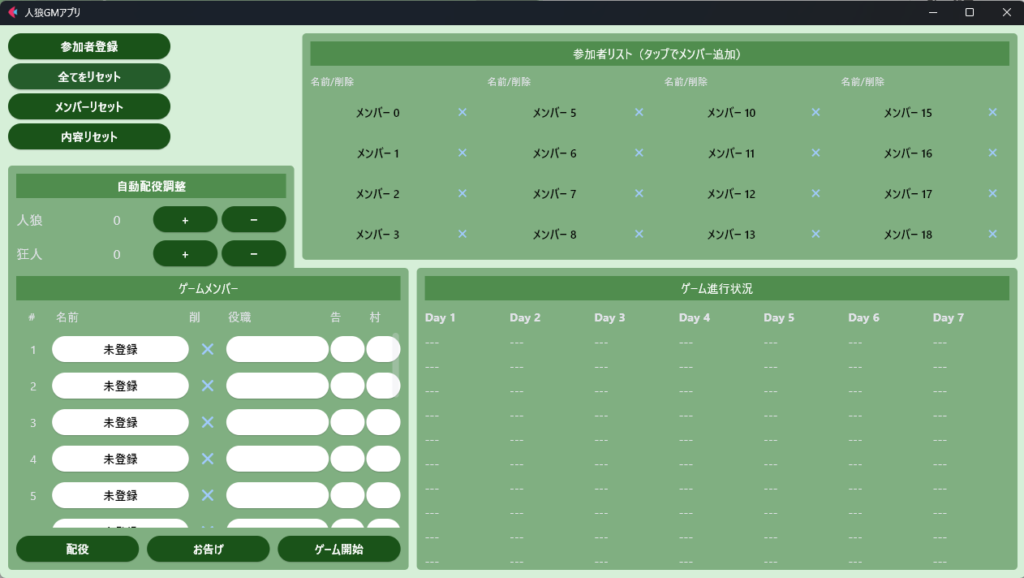Add メンバー 7 from the participant list
The height and width of the screenshot is (578, 1024).
click(x=554, y=194)
